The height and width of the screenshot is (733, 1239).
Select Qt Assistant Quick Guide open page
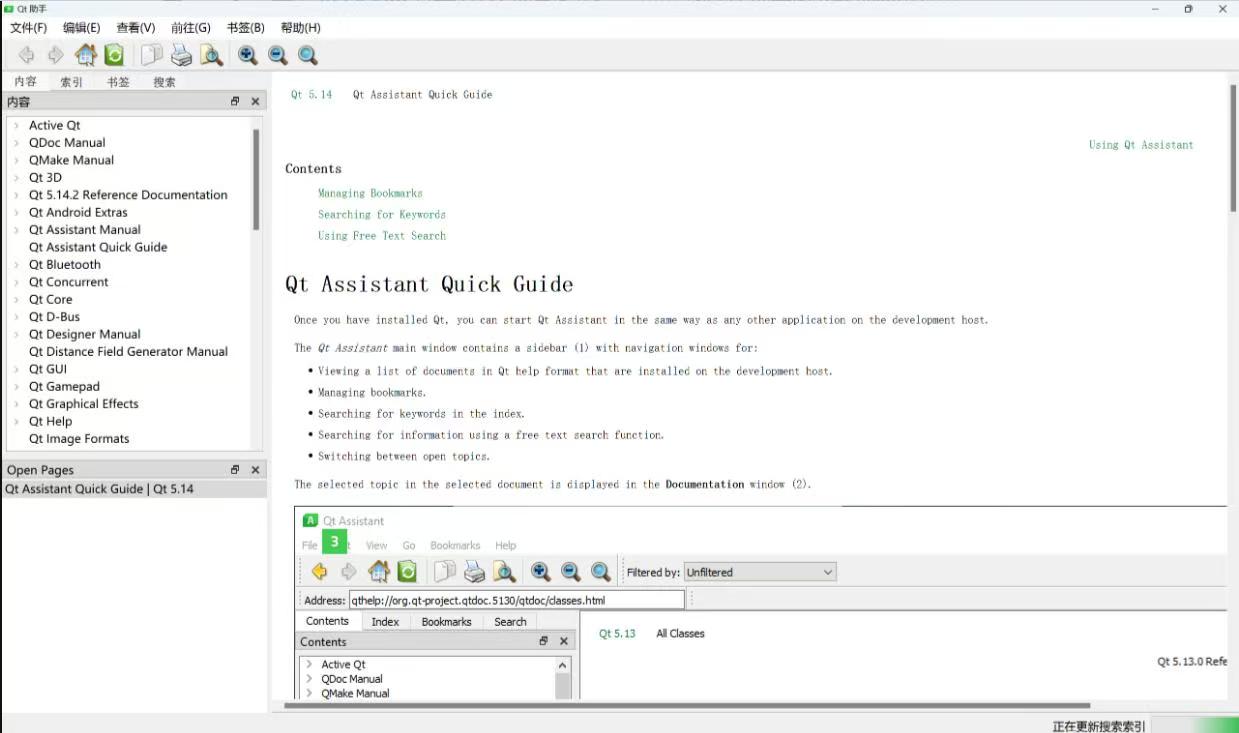pos(134,489)
